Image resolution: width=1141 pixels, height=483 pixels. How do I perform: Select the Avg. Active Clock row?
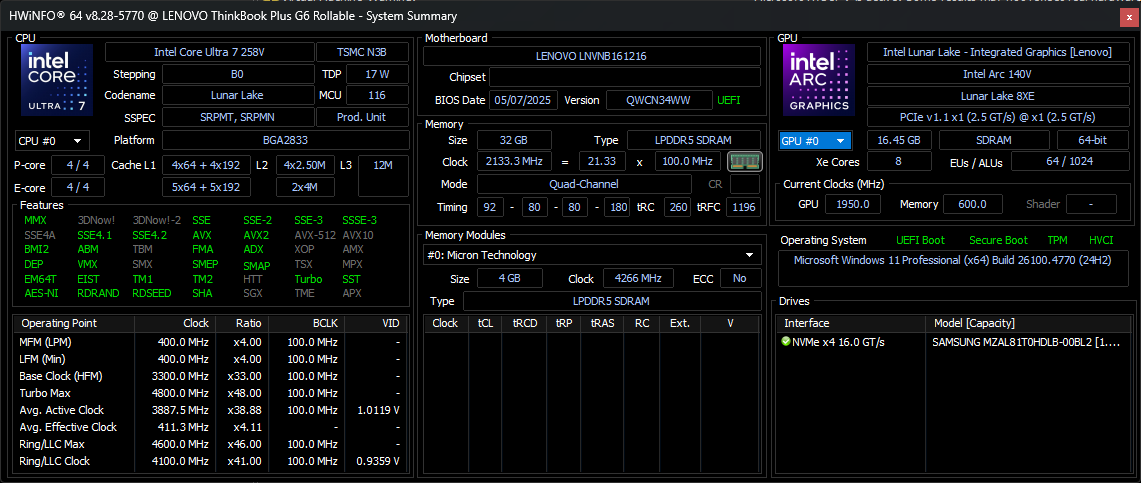pos(210,410)
